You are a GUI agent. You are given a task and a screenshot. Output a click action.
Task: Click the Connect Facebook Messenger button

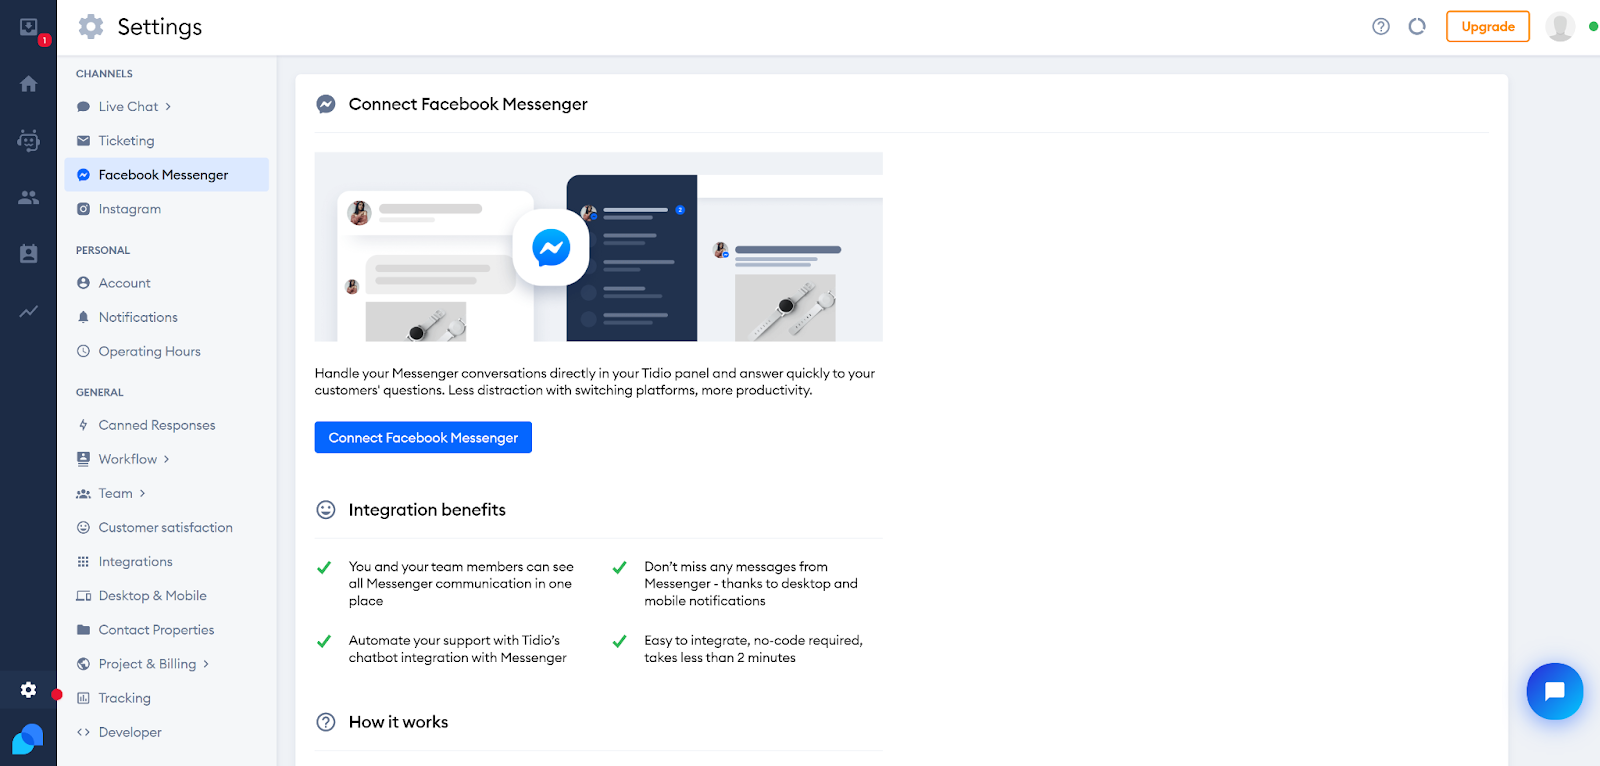(423, 438)
